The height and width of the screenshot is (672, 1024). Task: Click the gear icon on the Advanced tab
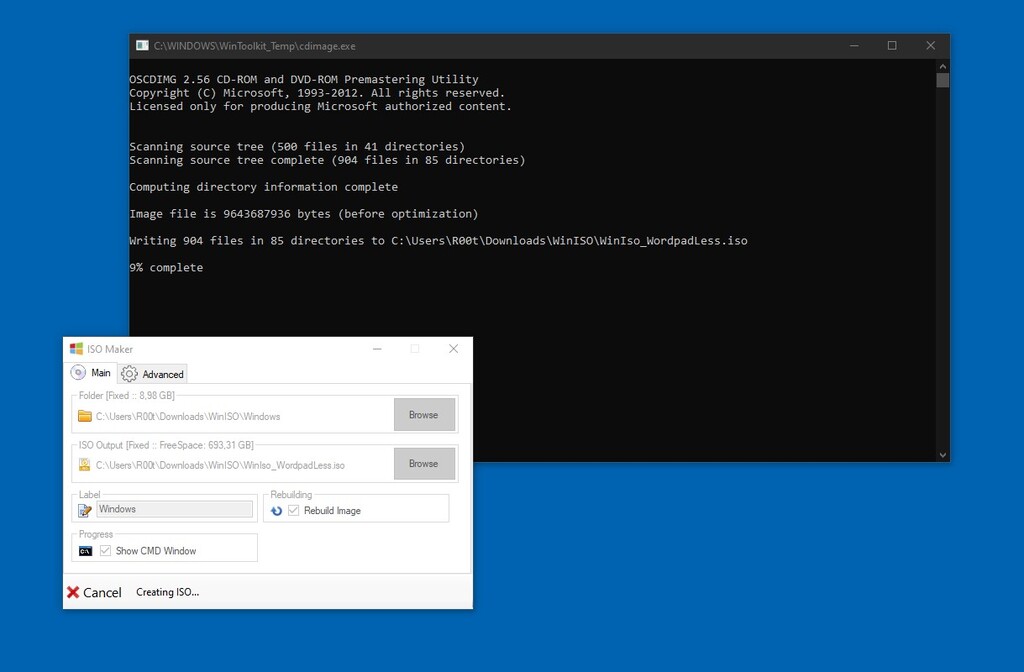point(128,373)
